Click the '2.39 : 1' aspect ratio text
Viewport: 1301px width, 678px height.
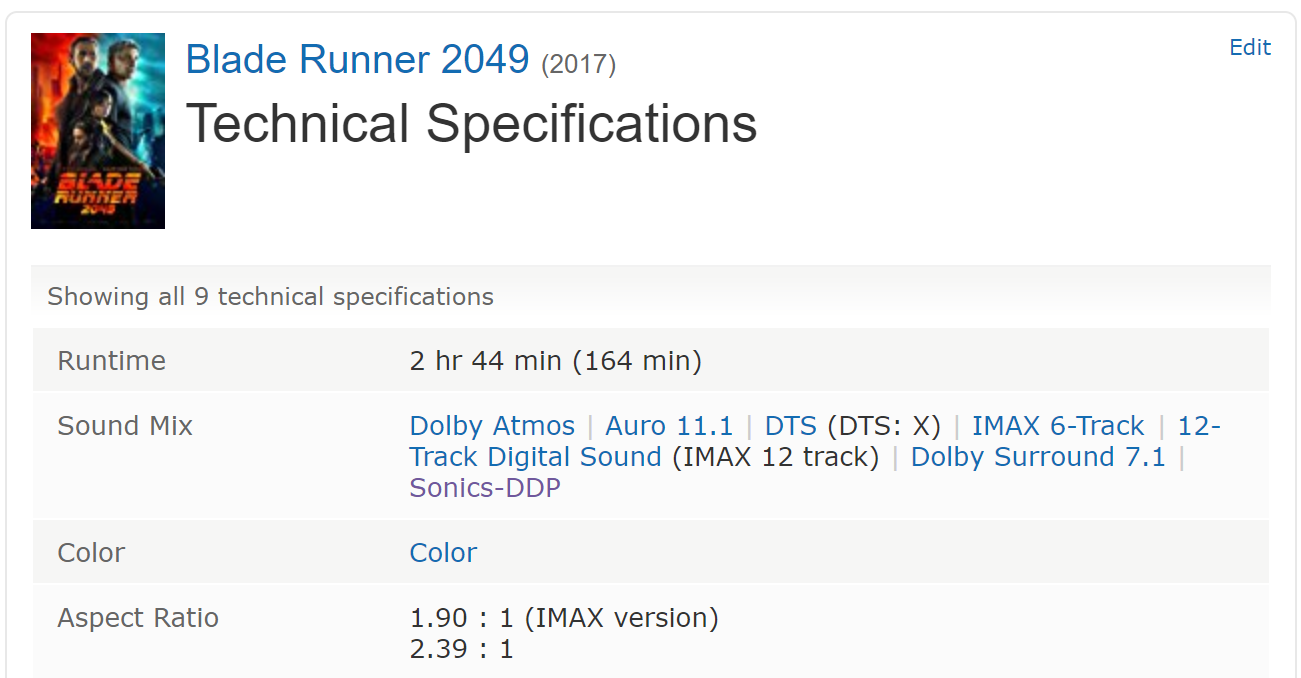461,649
